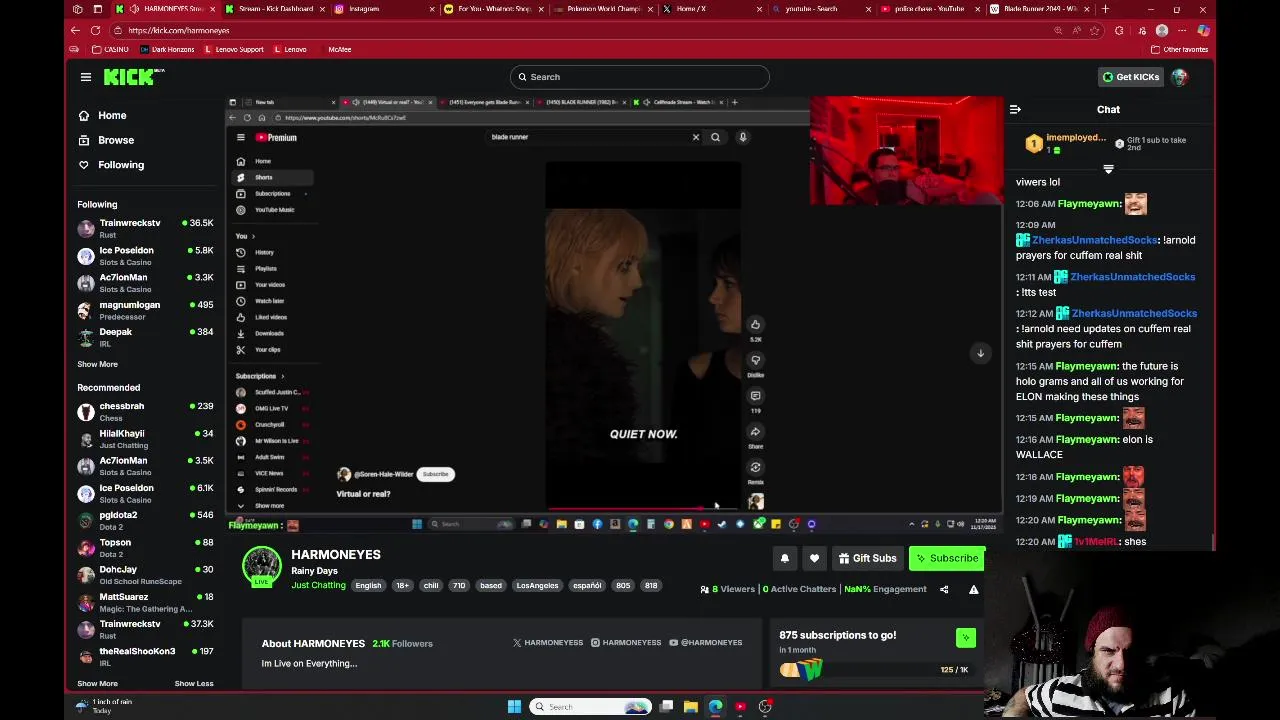Open the Windows Start button on the taskbar
Screen dimensions: 1280x720
514,707
